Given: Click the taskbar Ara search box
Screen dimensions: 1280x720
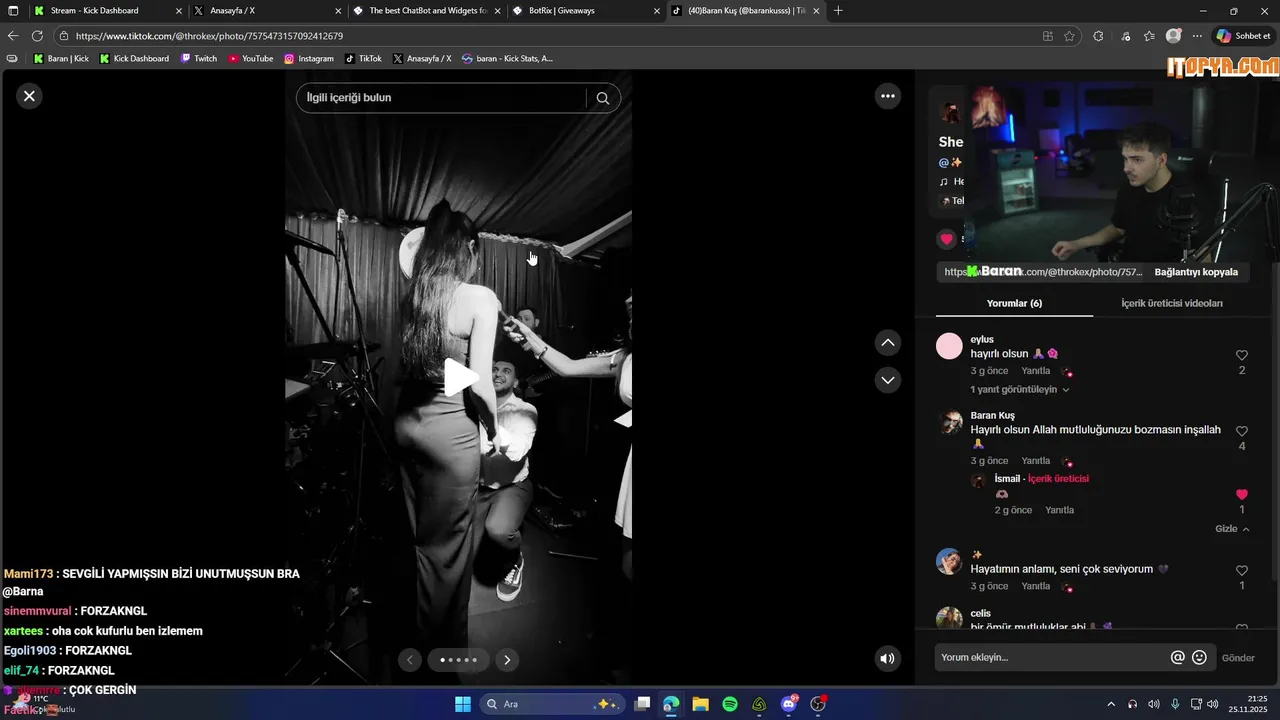Looking at the screenshot, I should point(552,704).
